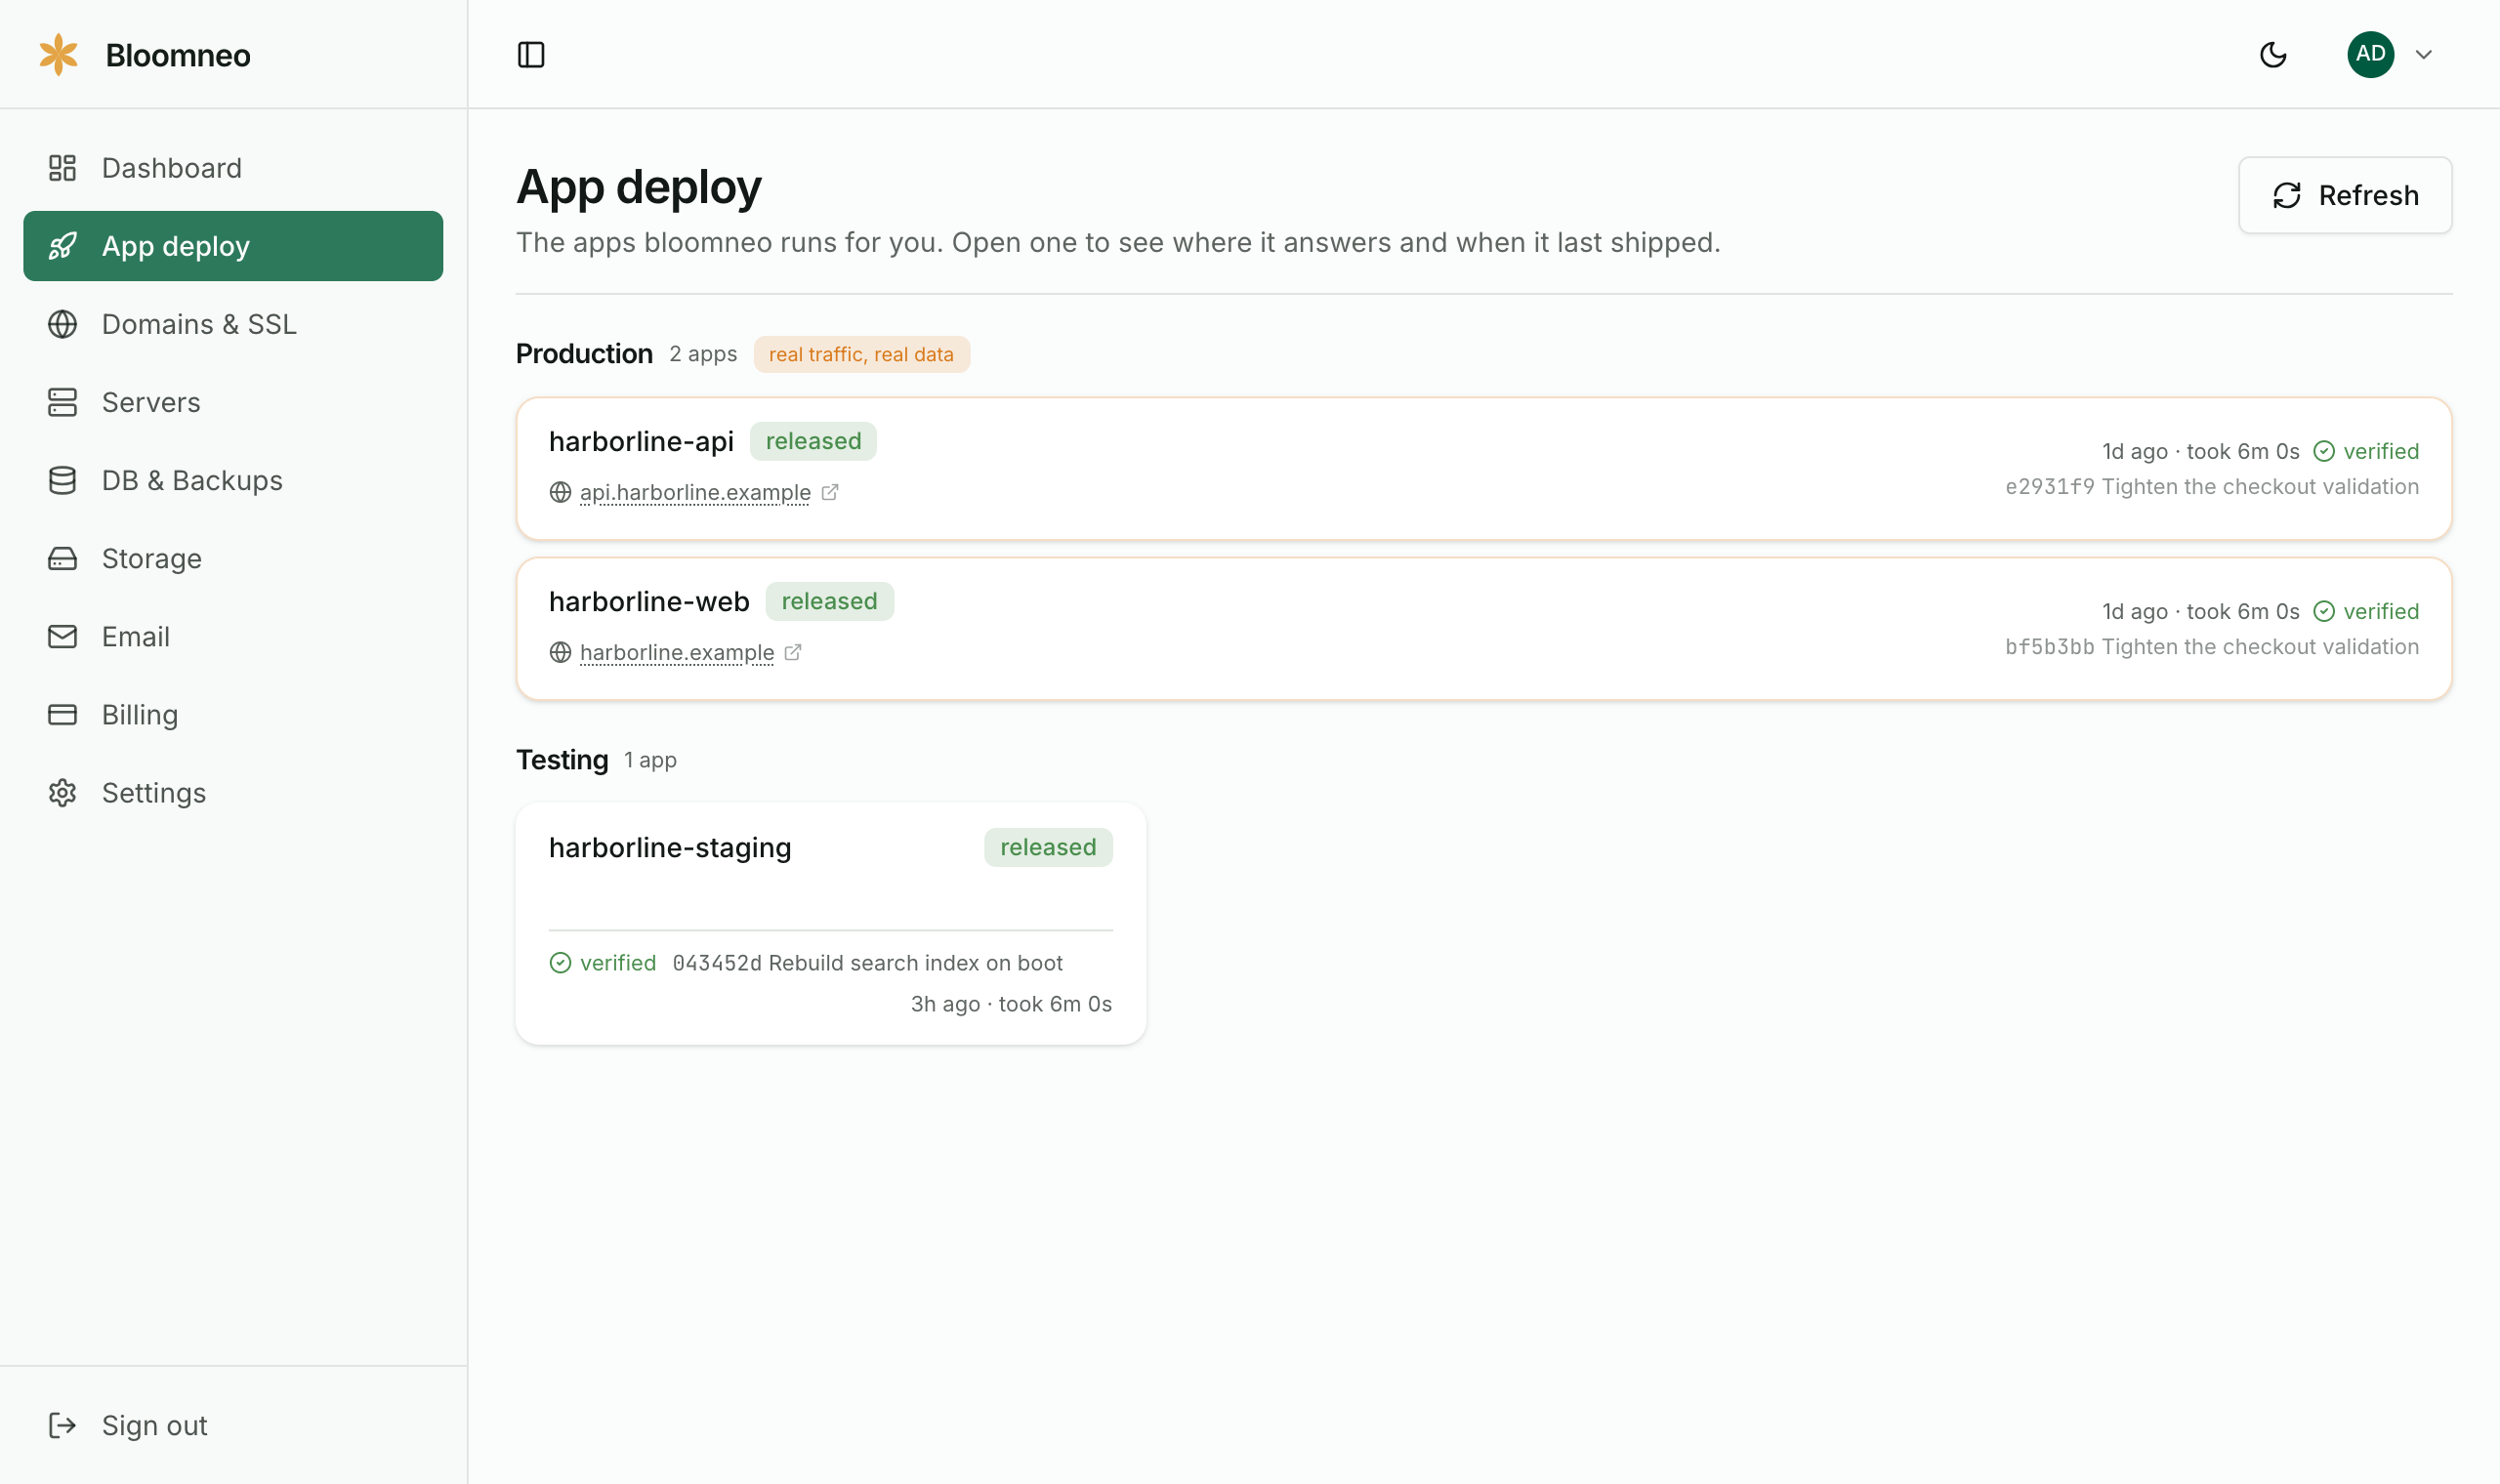Viewport: 2500px width, 1484px height.
Task: Open the Storage page
Action: [233, 558]
